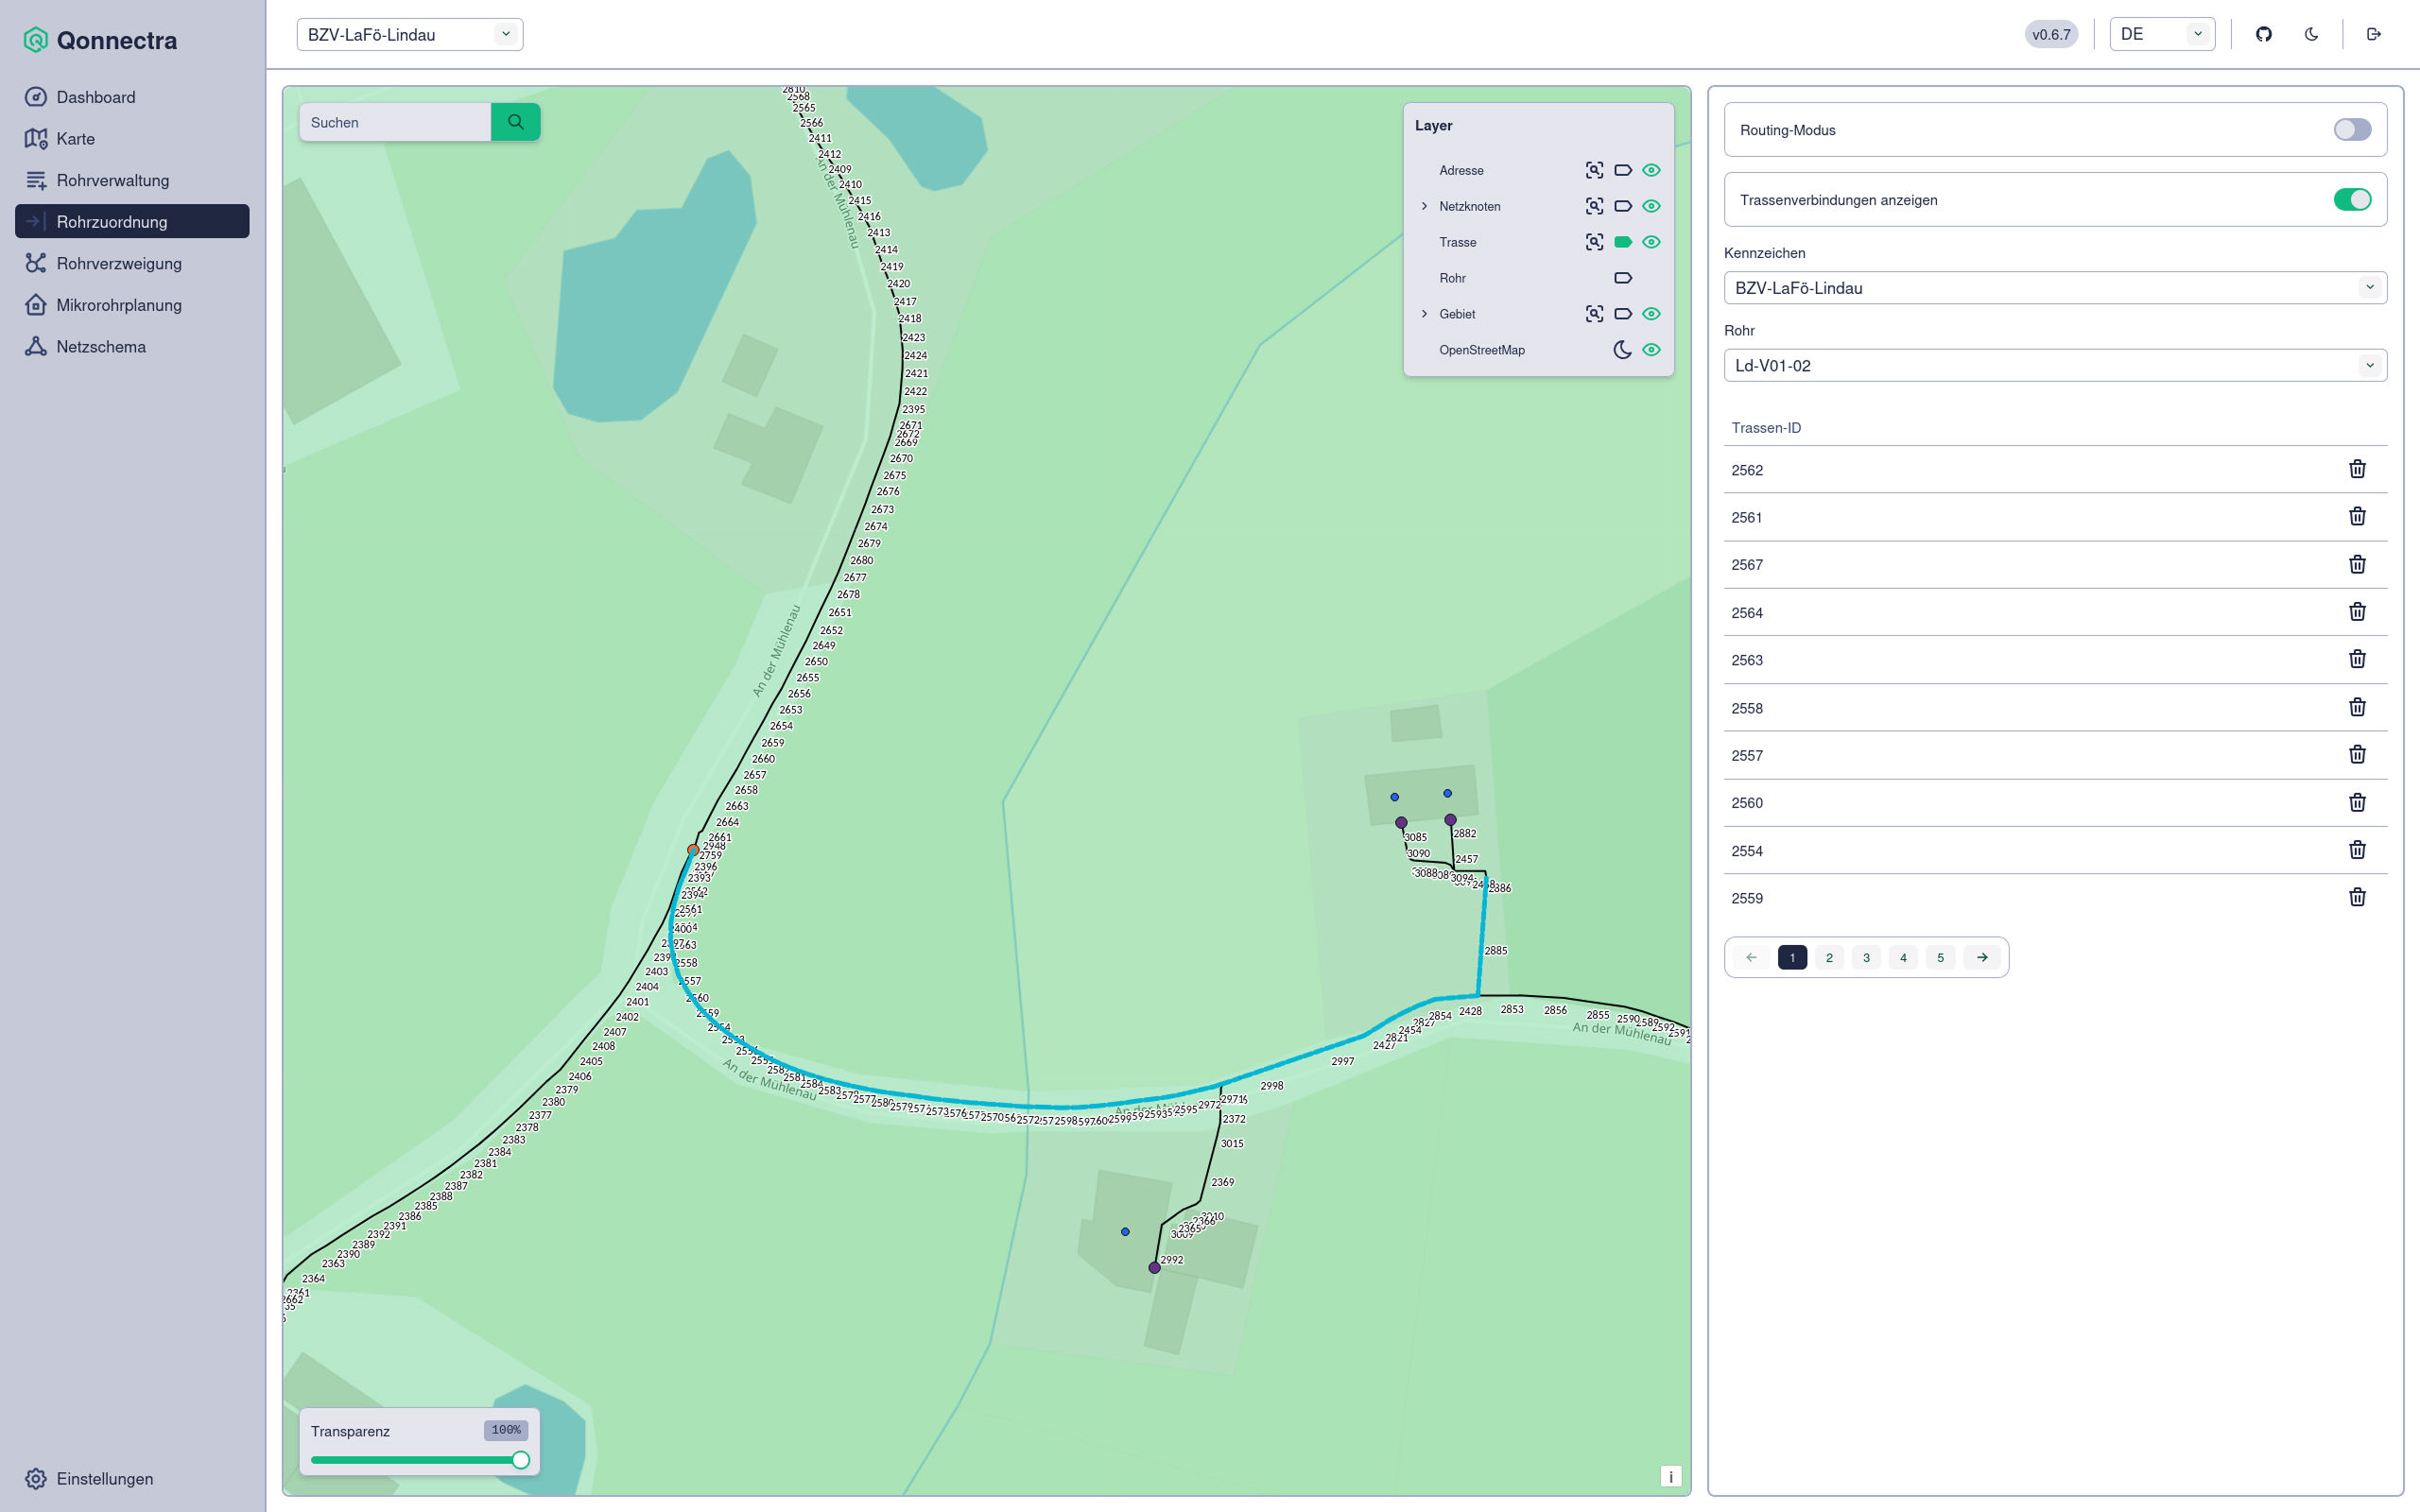Zoom to Adresse layer extent icon

click(x=1594, y=170)
